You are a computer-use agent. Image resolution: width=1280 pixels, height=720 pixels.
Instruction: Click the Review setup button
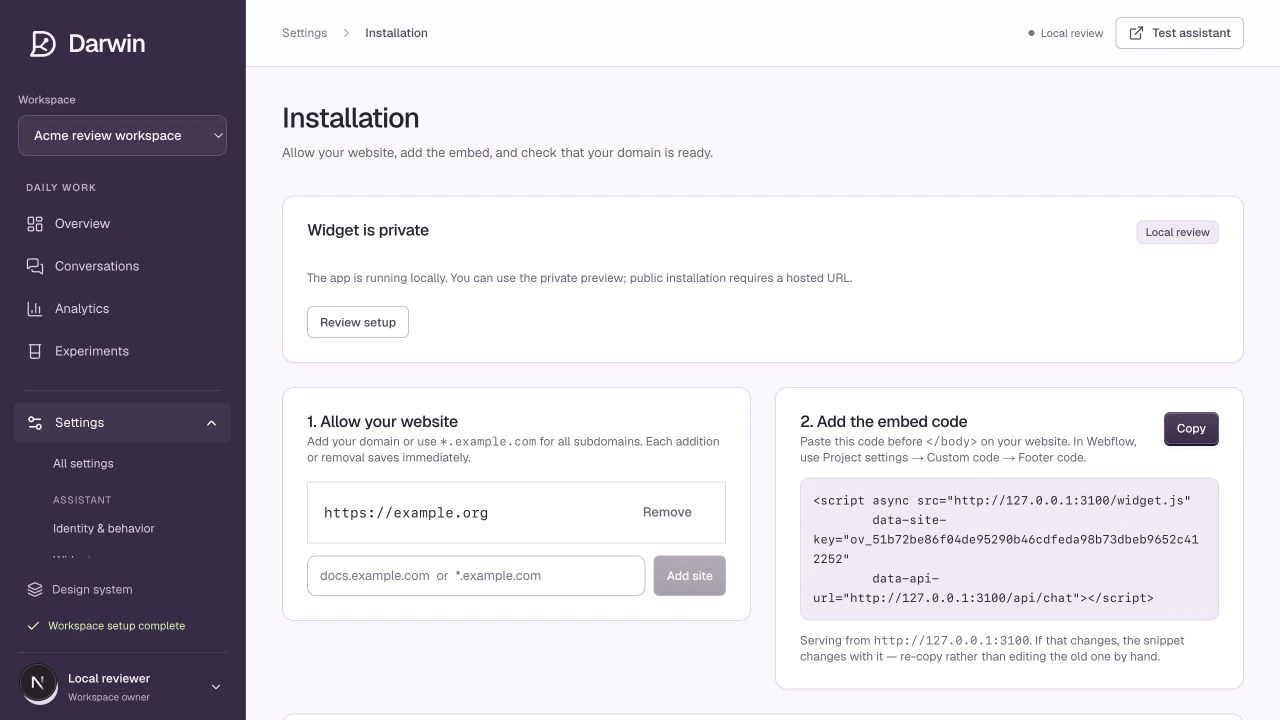point(358,322)
